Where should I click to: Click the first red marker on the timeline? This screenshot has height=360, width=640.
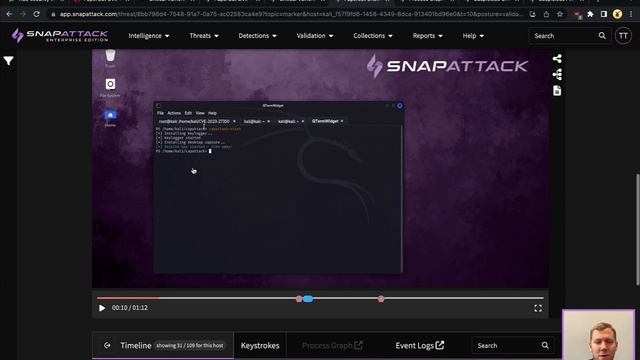[x=299, y=299]
